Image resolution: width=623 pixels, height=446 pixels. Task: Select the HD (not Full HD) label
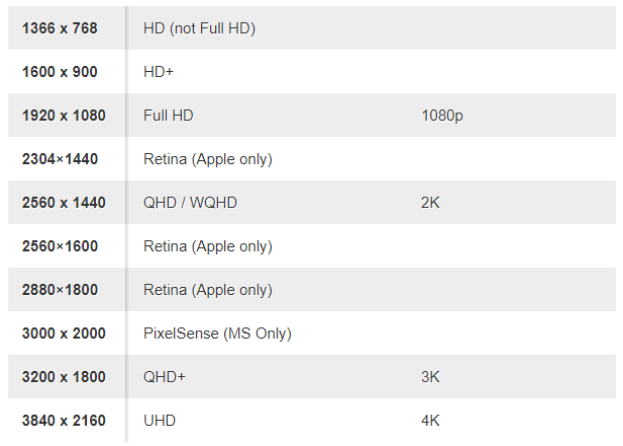pyautogui.click(x=199, y=28)
